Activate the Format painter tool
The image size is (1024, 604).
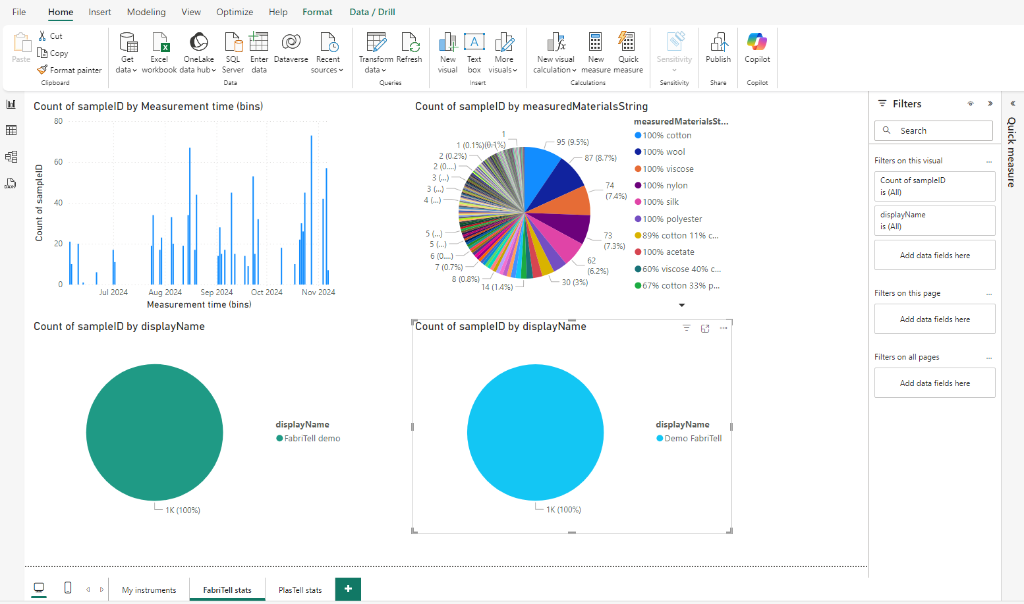click(69, 70)
